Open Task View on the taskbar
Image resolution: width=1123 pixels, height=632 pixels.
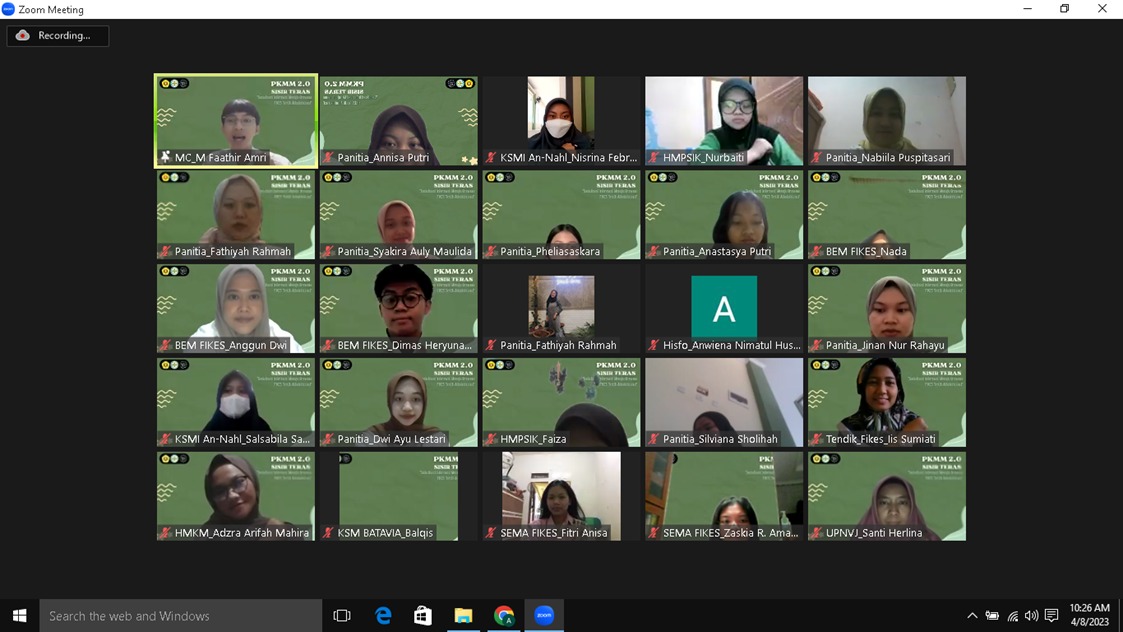[x=342, y=615]
